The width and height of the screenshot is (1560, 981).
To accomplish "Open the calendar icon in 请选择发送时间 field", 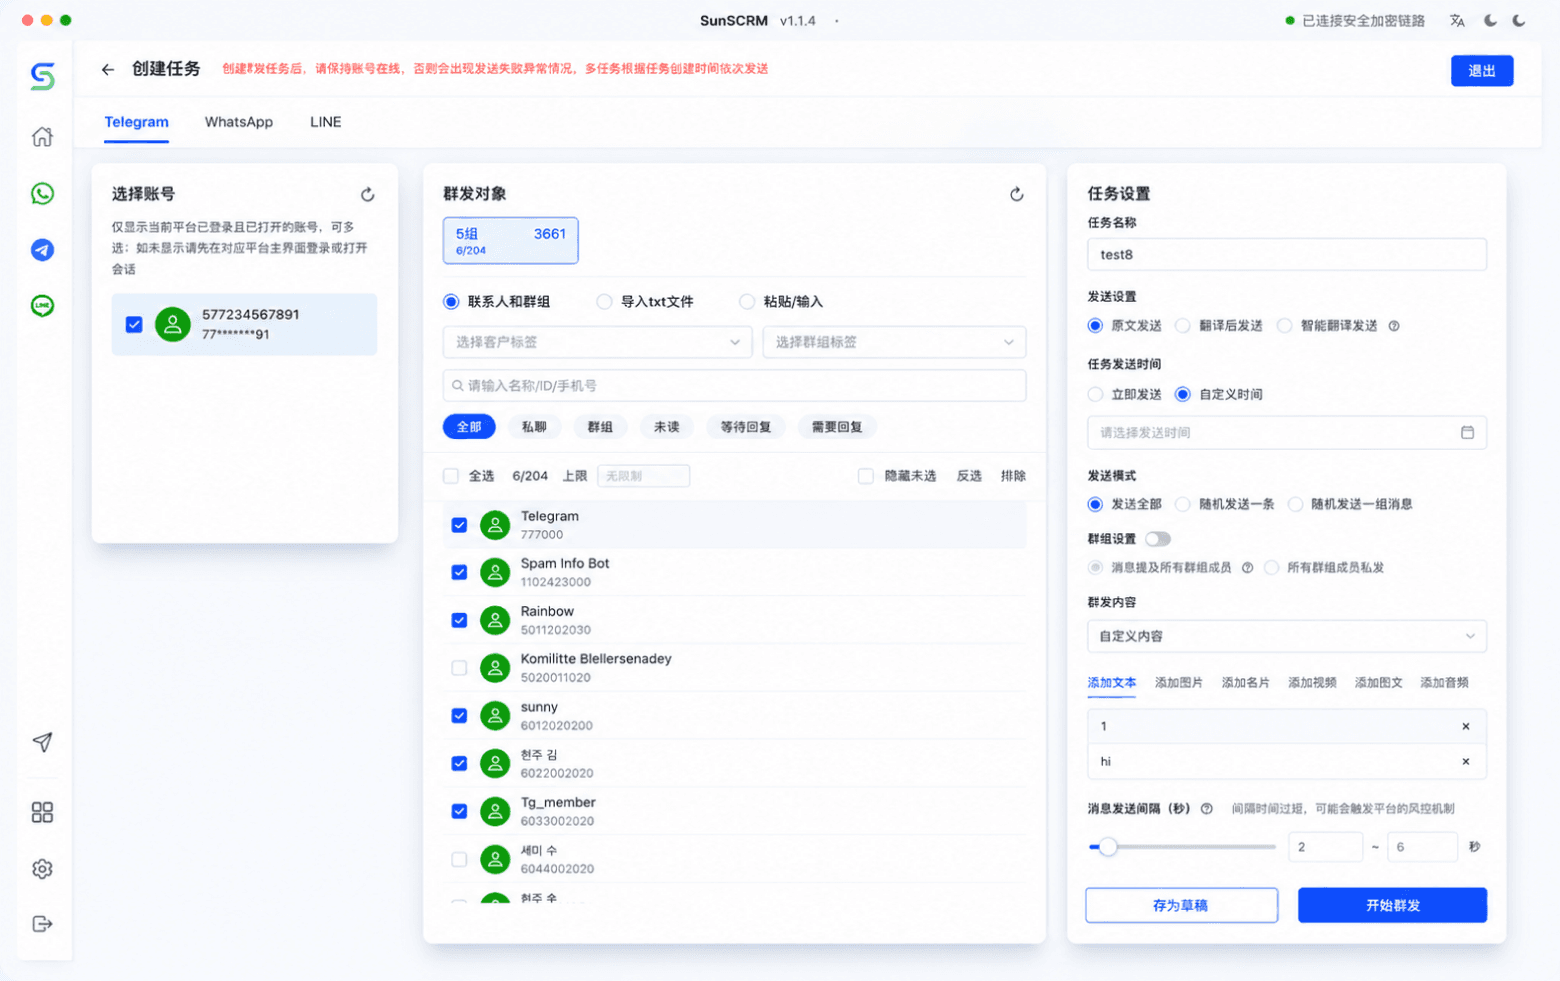I will [x=1467, y=433].
